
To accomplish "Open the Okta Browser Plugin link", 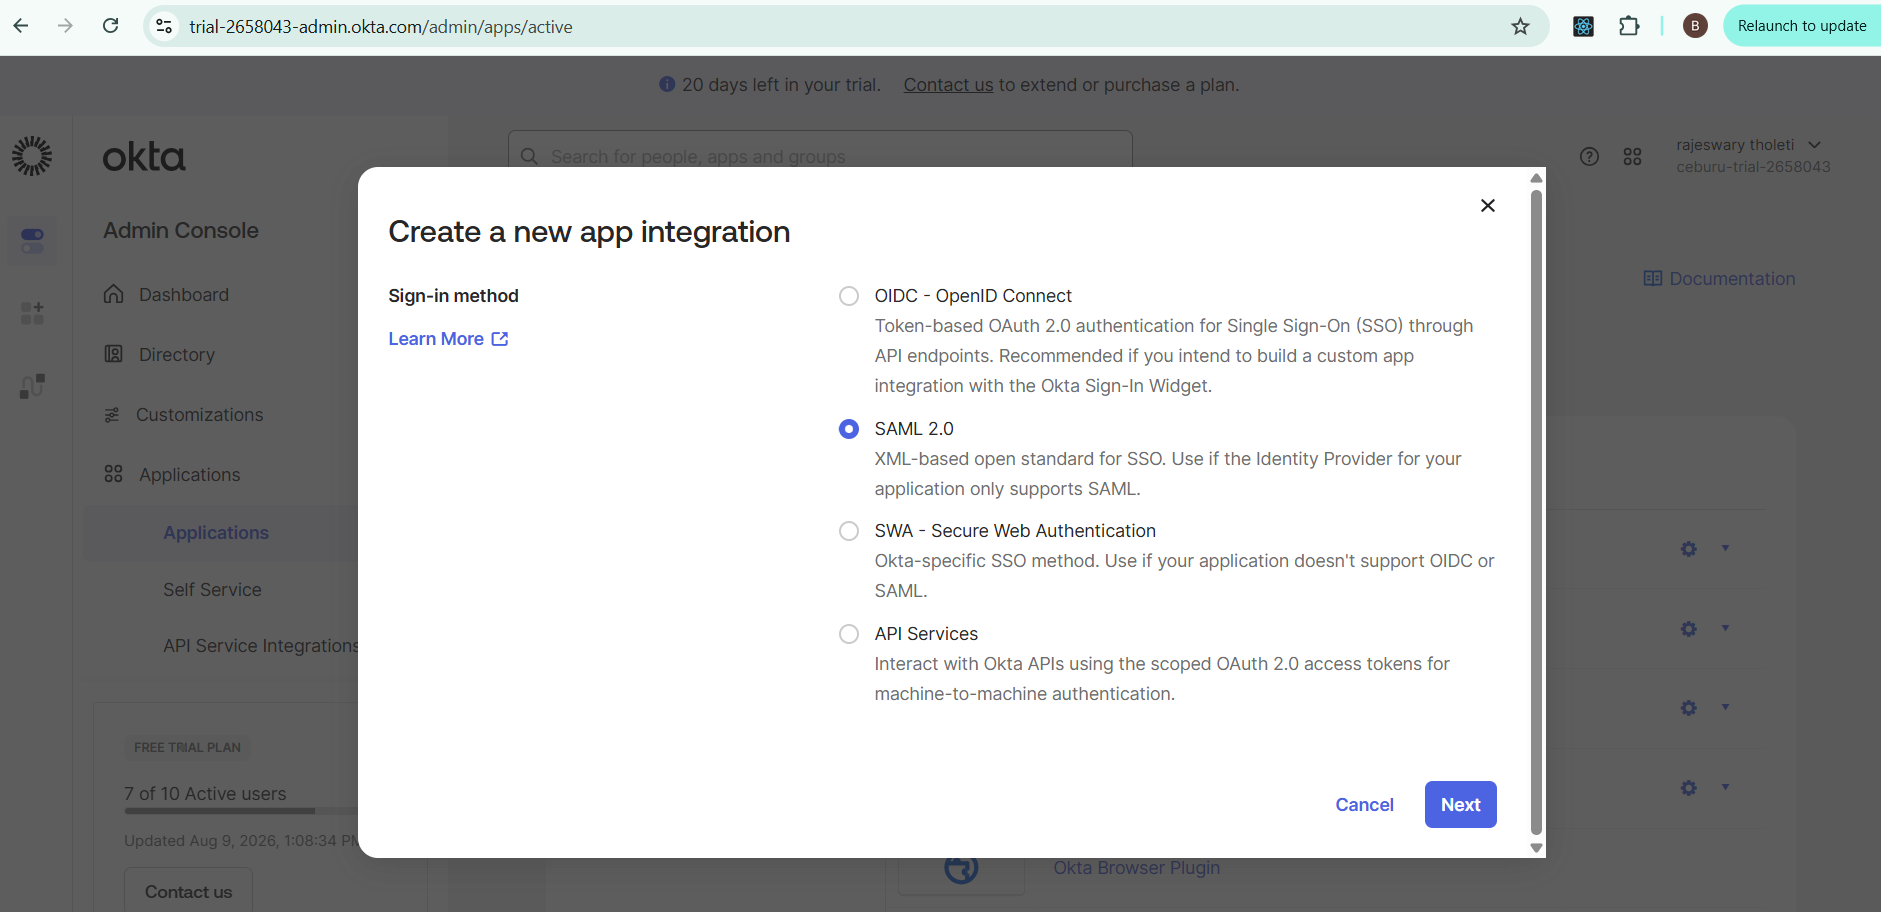I will coord(1136,868).
